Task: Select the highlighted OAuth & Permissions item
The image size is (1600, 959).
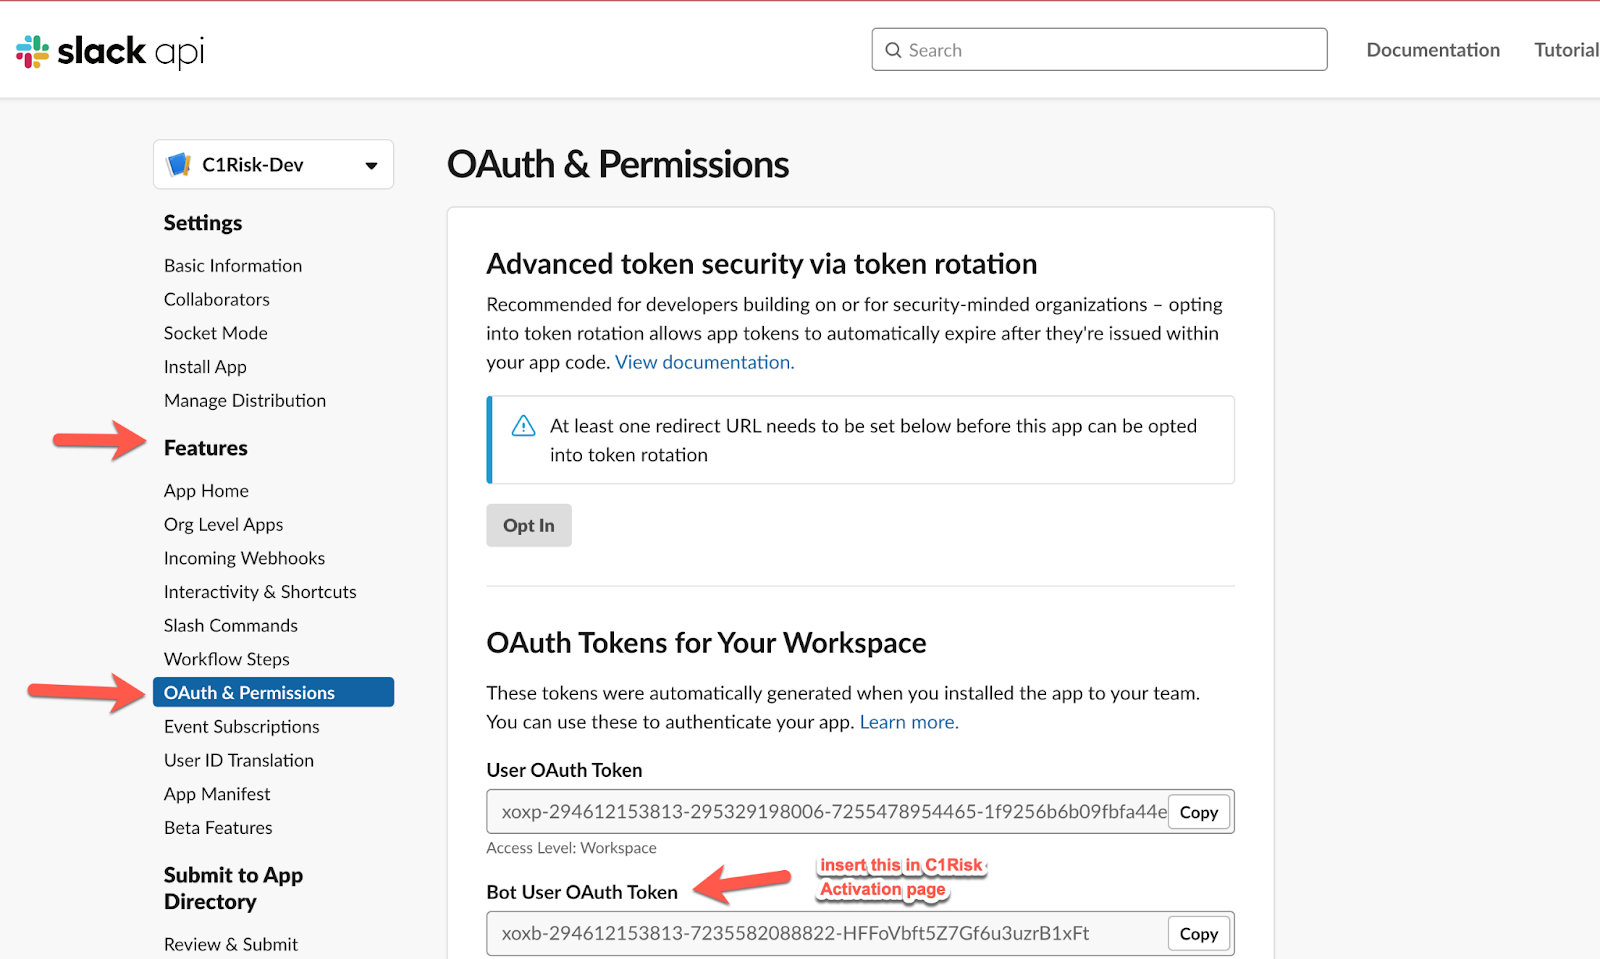Action: point(273,692)
